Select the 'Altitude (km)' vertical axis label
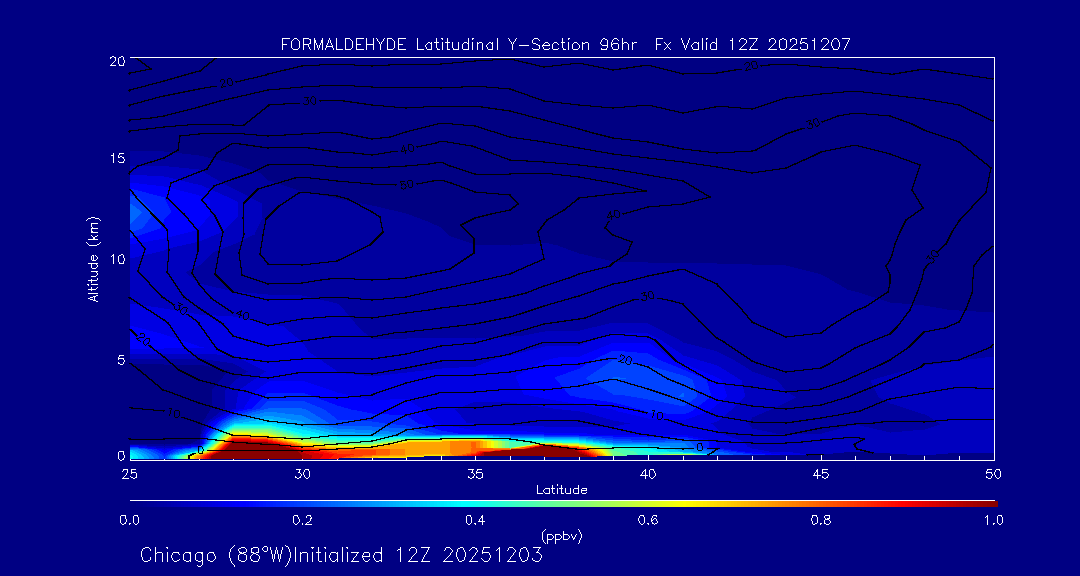The image size is (1080, 576). [x=93, y=259]
